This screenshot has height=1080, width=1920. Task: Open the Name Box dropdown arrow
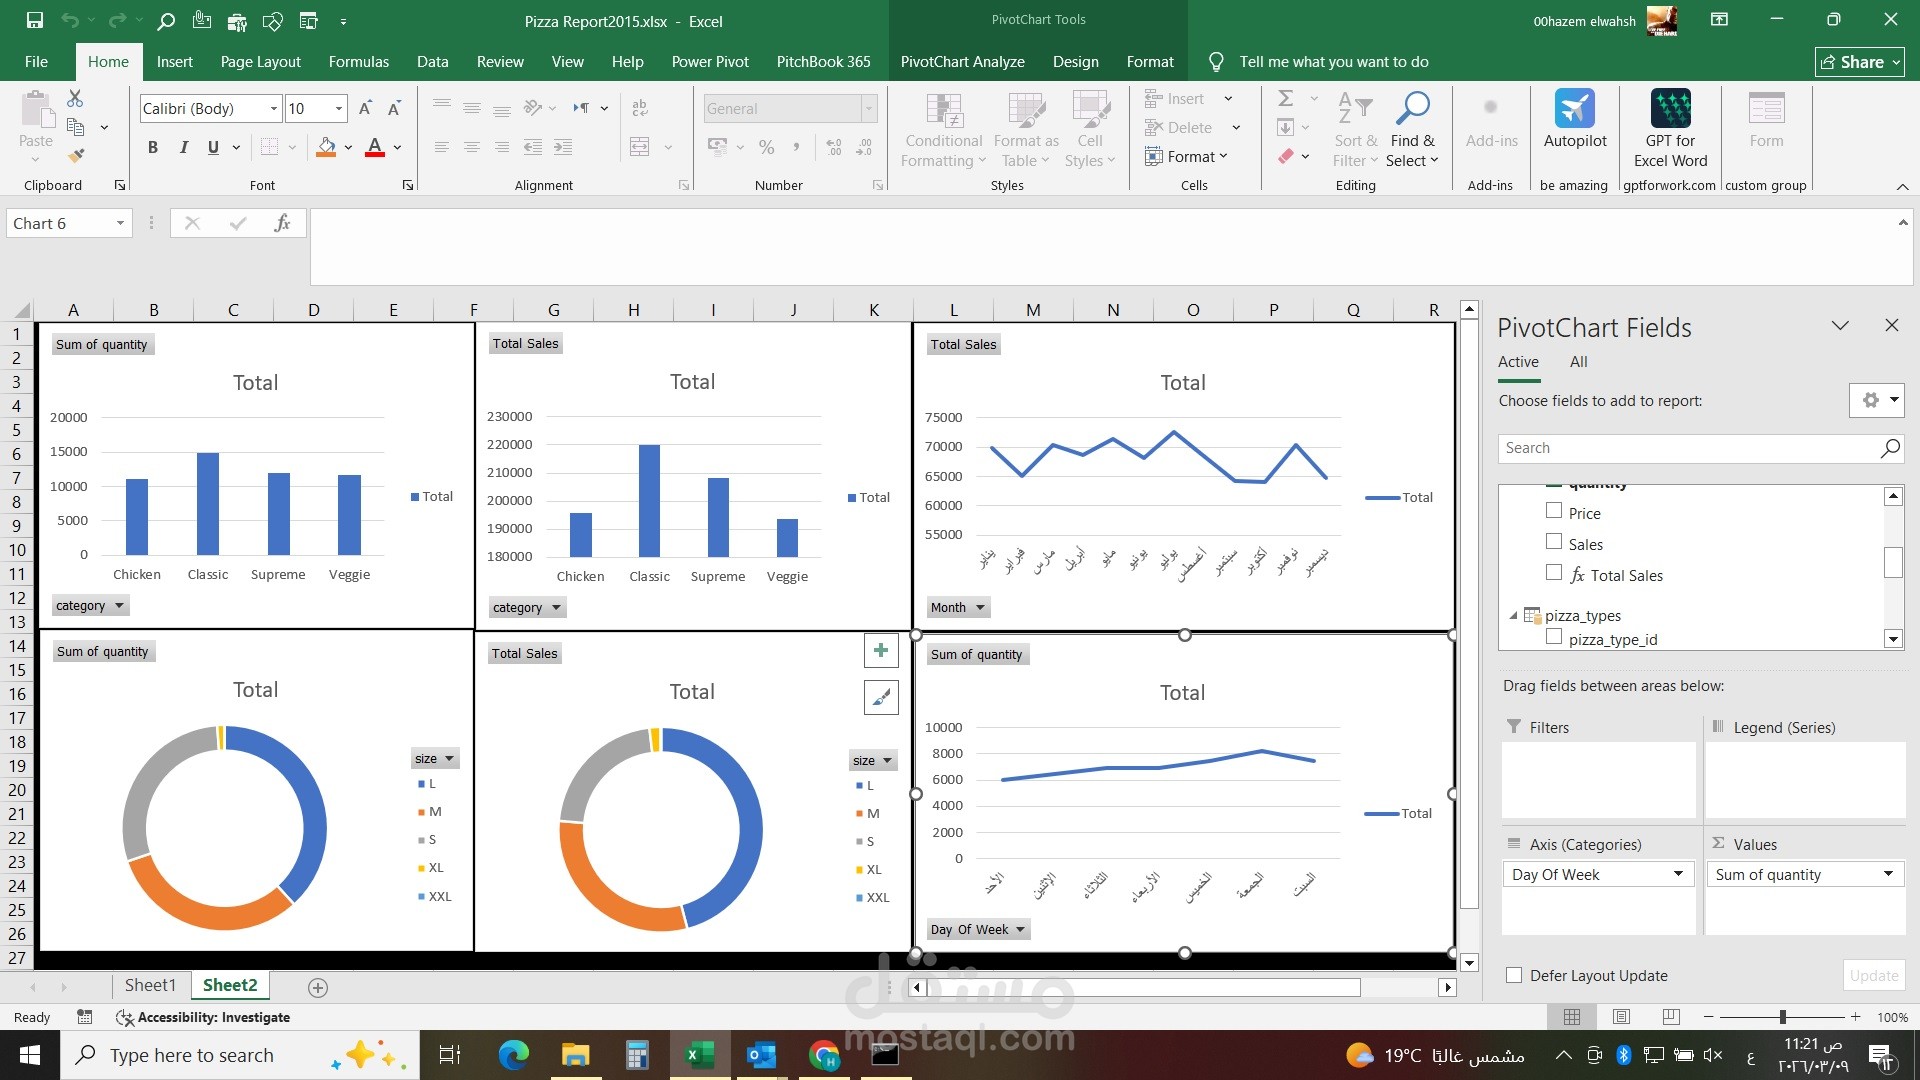tap(120, 223)
